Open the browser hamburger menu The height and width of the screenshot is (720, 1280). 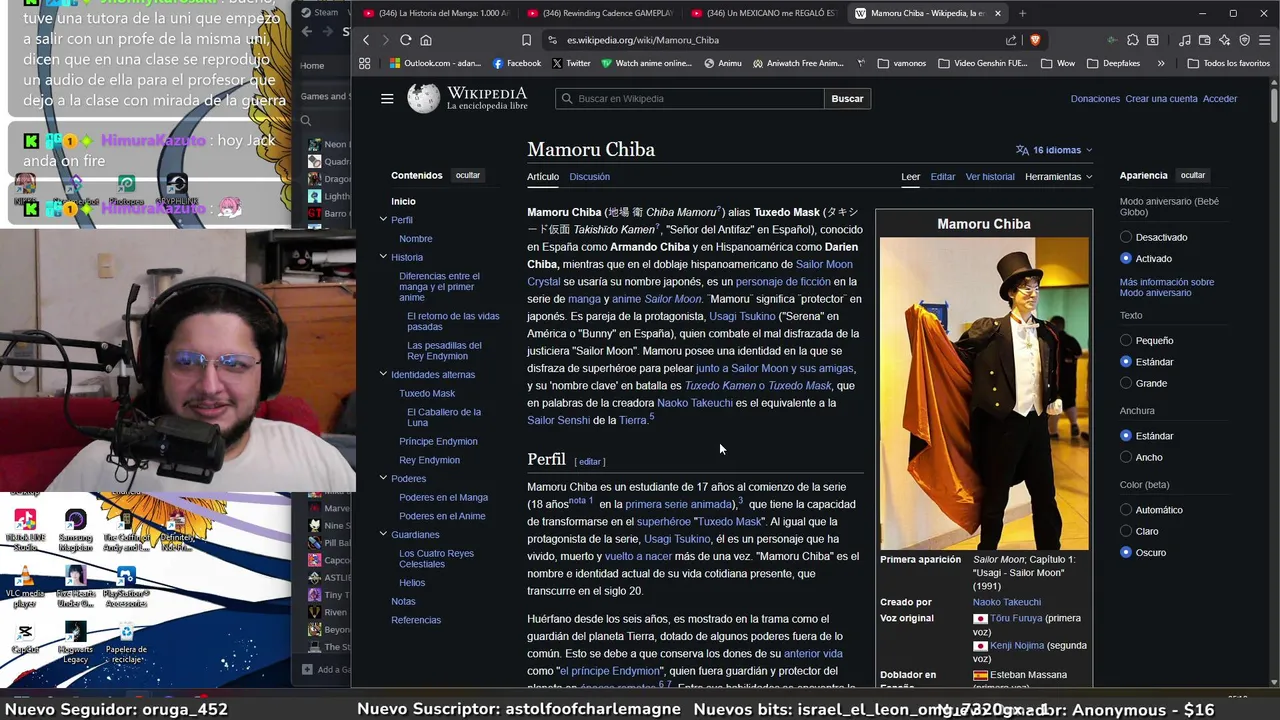point(1265,40)
